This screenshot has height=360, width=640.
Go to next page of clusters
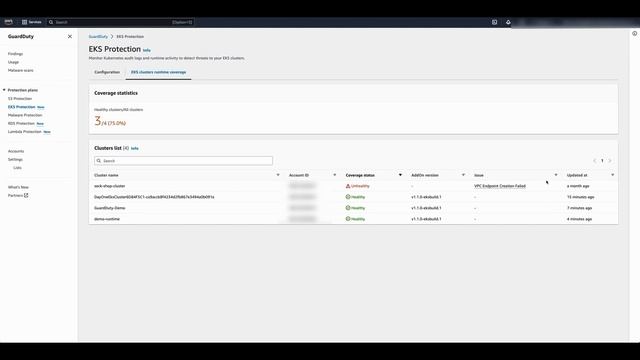point(610,161)
